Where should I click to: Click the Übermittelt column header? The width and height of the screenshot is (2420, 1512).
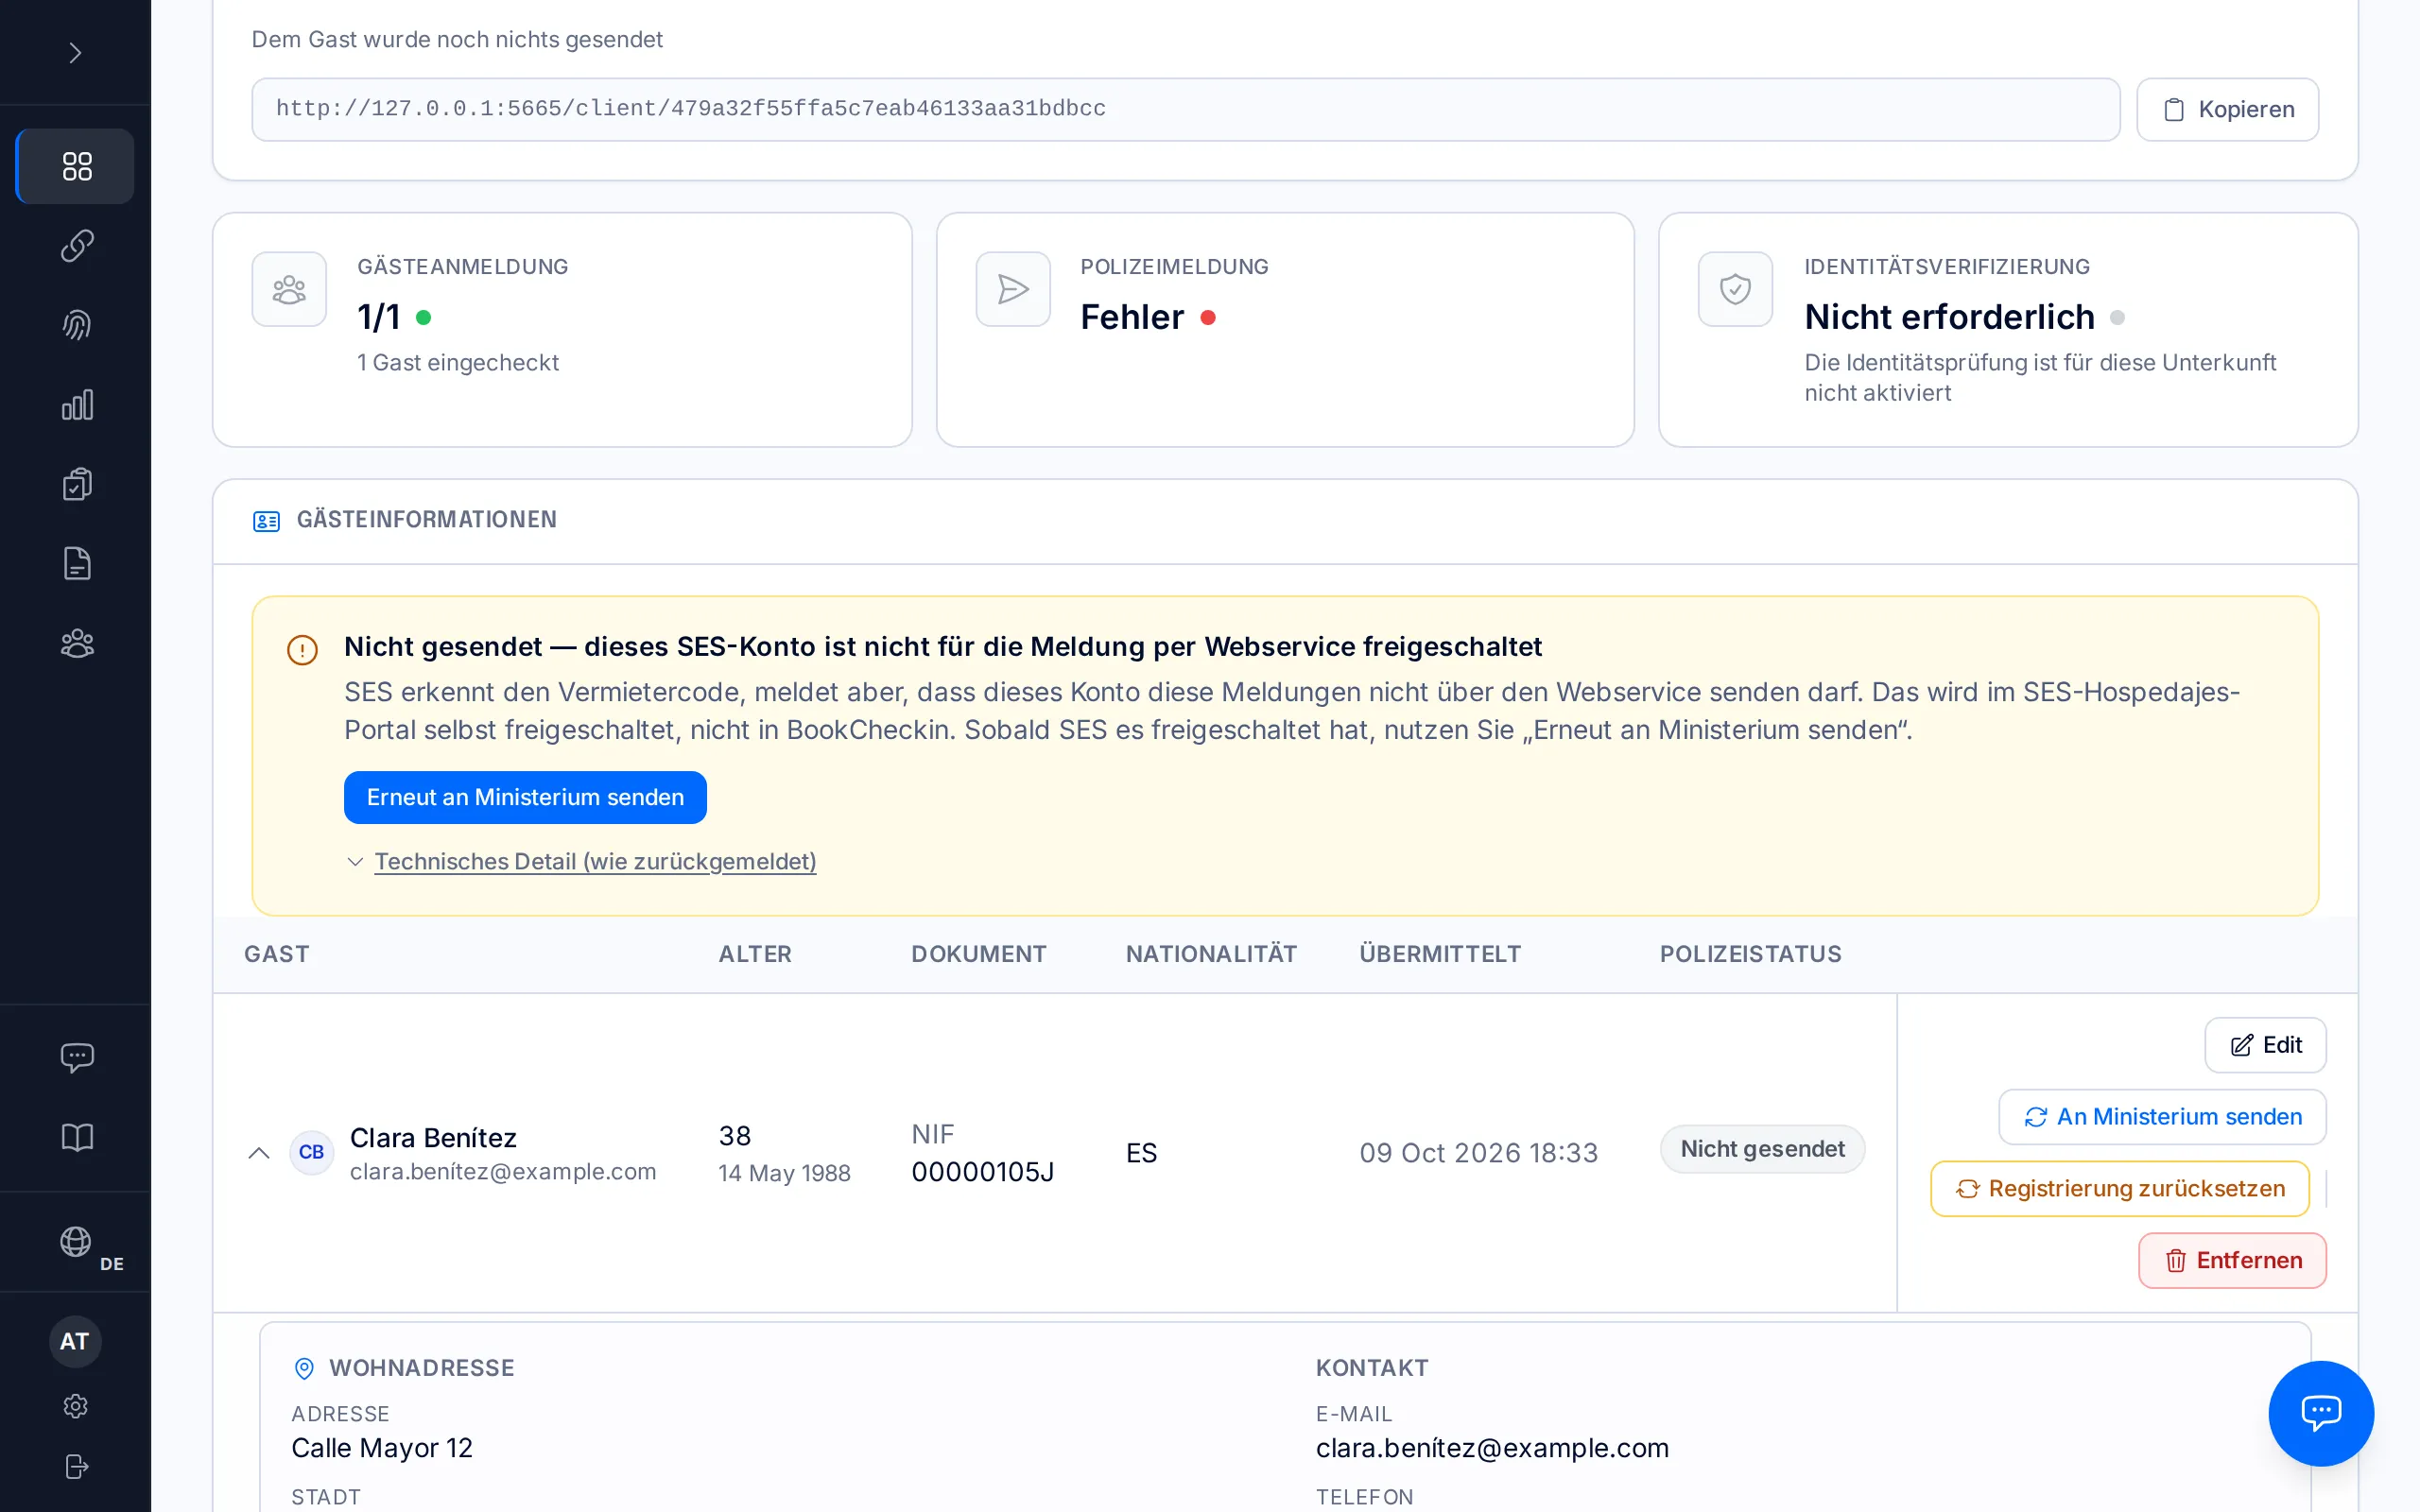(1440, 955)
